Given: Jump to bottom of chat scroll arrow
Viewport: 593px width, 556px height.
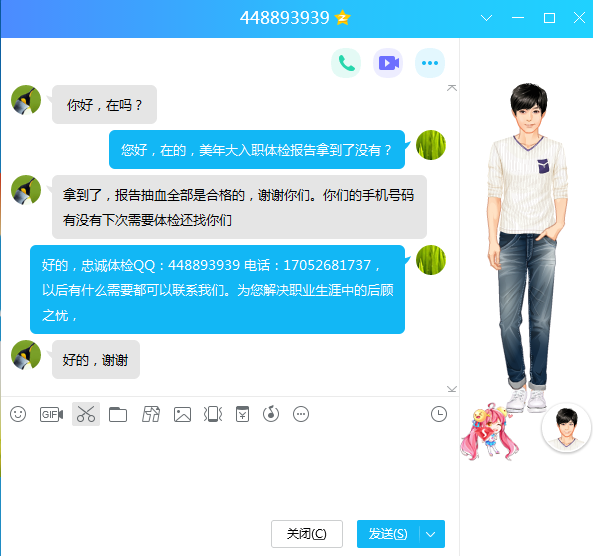Looking at the screenshot, I should point(452,389).
